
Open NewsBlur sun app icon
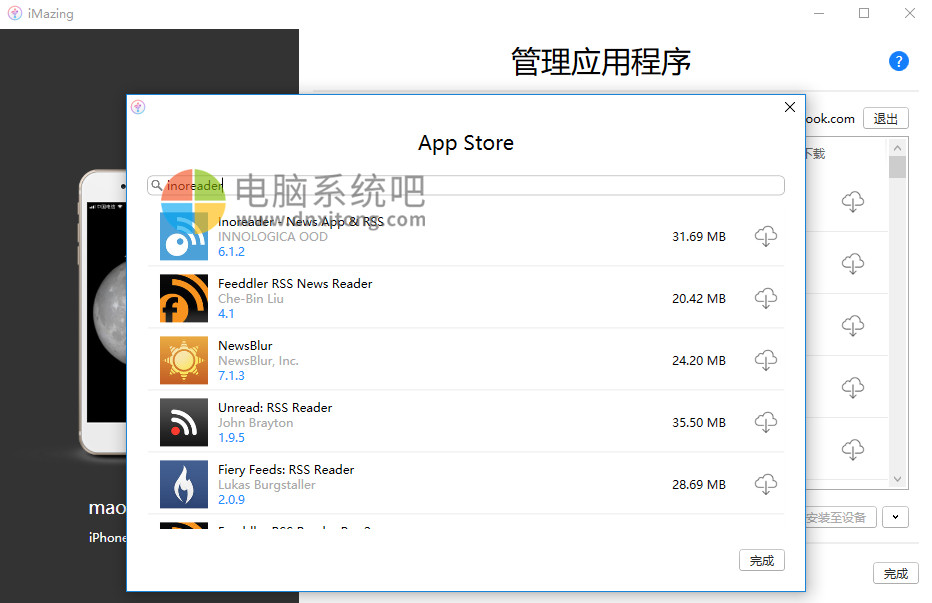pos(184,360)
